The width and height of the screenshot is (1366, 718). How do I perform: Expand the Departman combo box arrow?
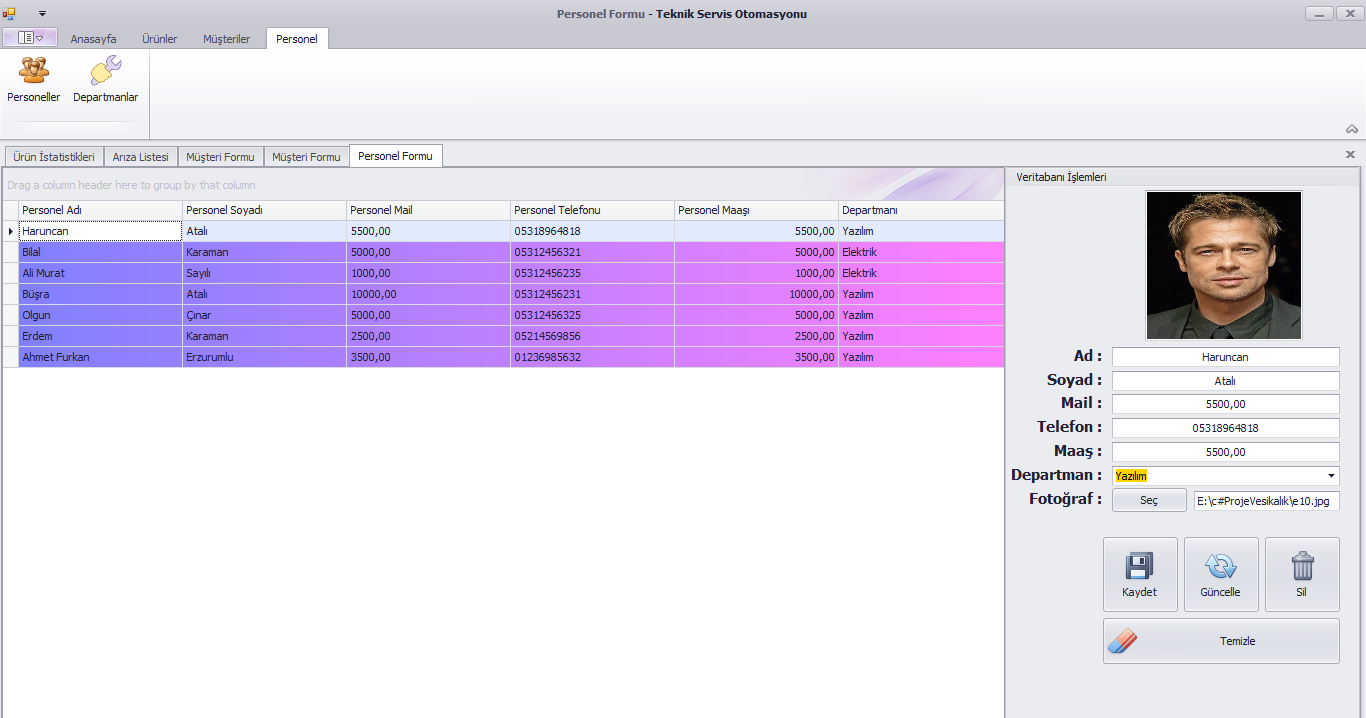point(1331,476)
